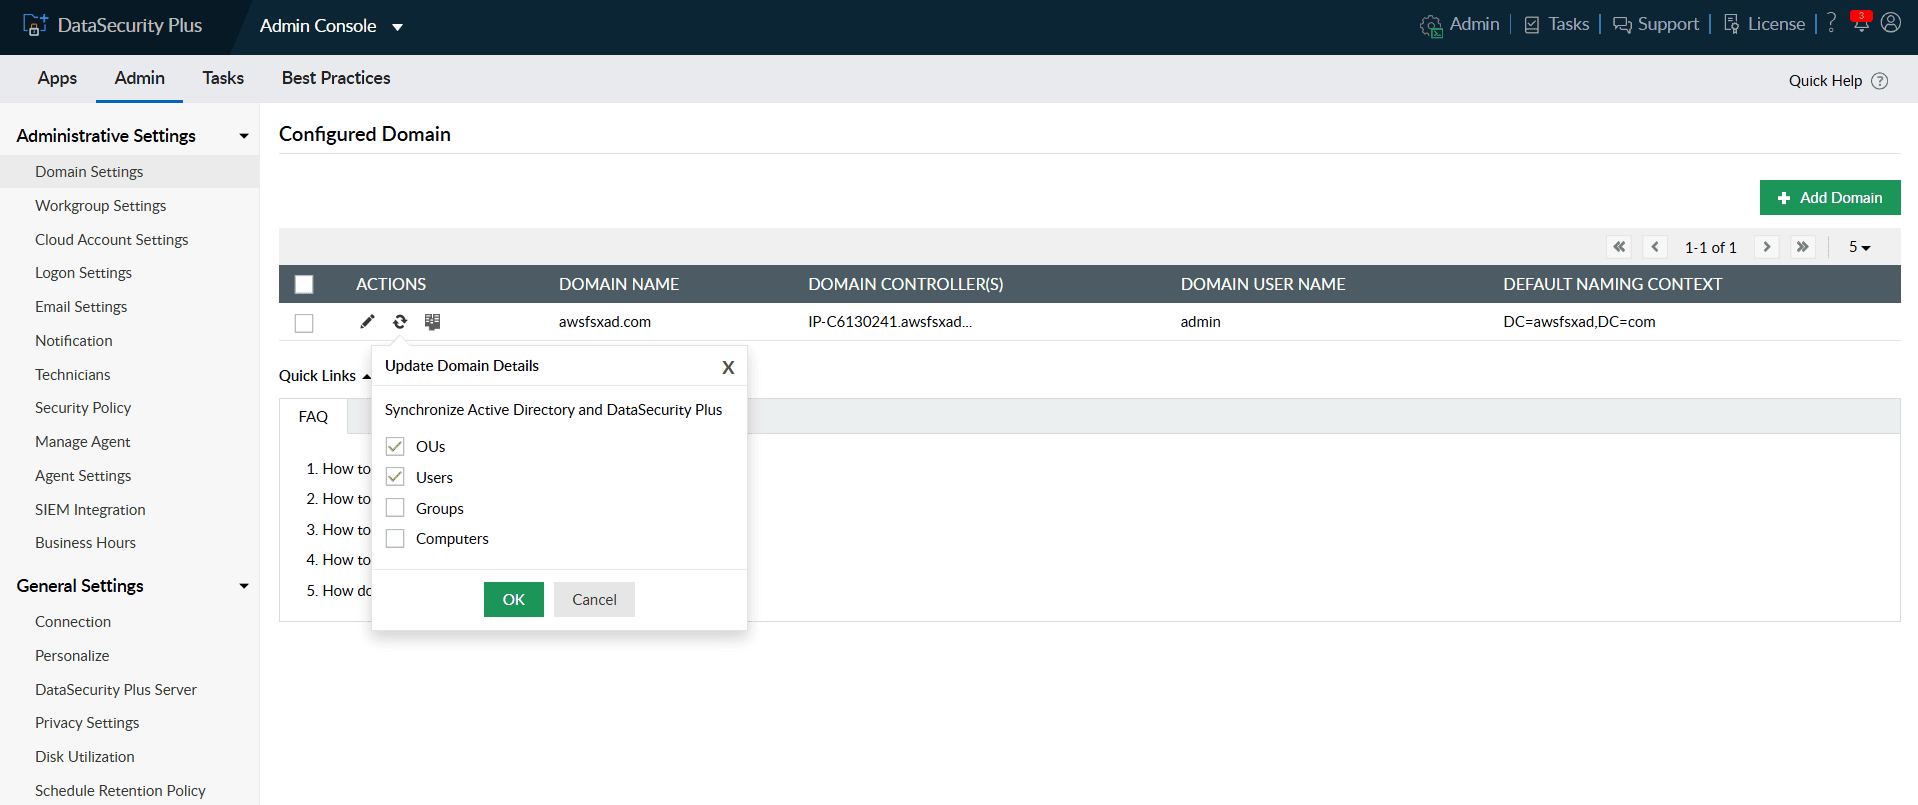Image resolution: width=1918 pixels, height=805 pixels.
Task: Click the License document icon in header
Action: pyautogui.click(x=1731, y=24)
